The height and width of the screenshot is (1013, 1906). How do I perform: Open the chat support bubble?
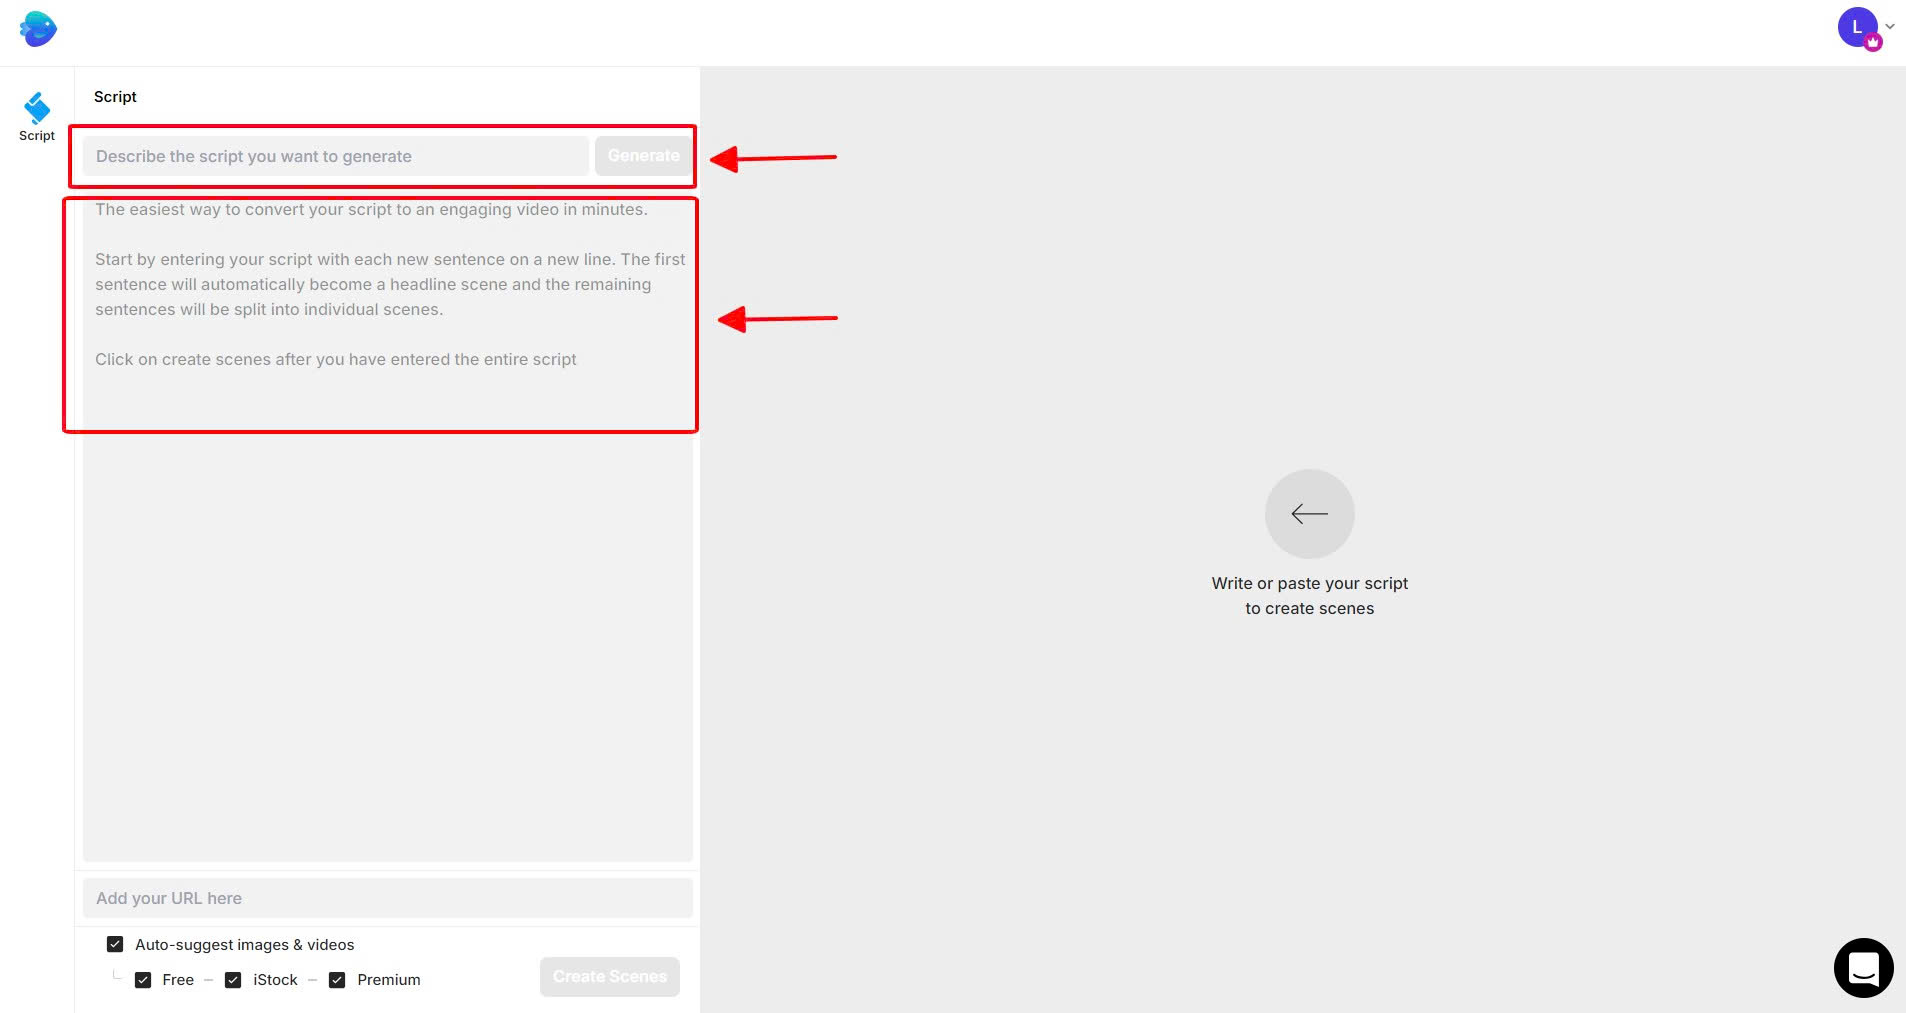[x=1863, y=967]
